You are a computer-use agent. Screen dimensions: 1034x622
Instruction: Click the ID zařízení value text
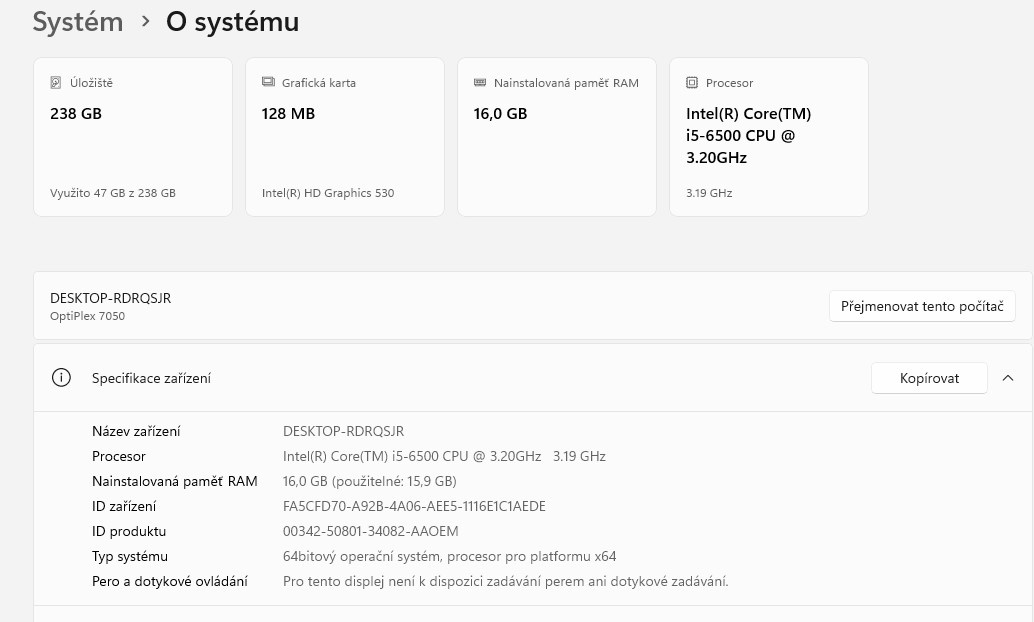[414, 506]
